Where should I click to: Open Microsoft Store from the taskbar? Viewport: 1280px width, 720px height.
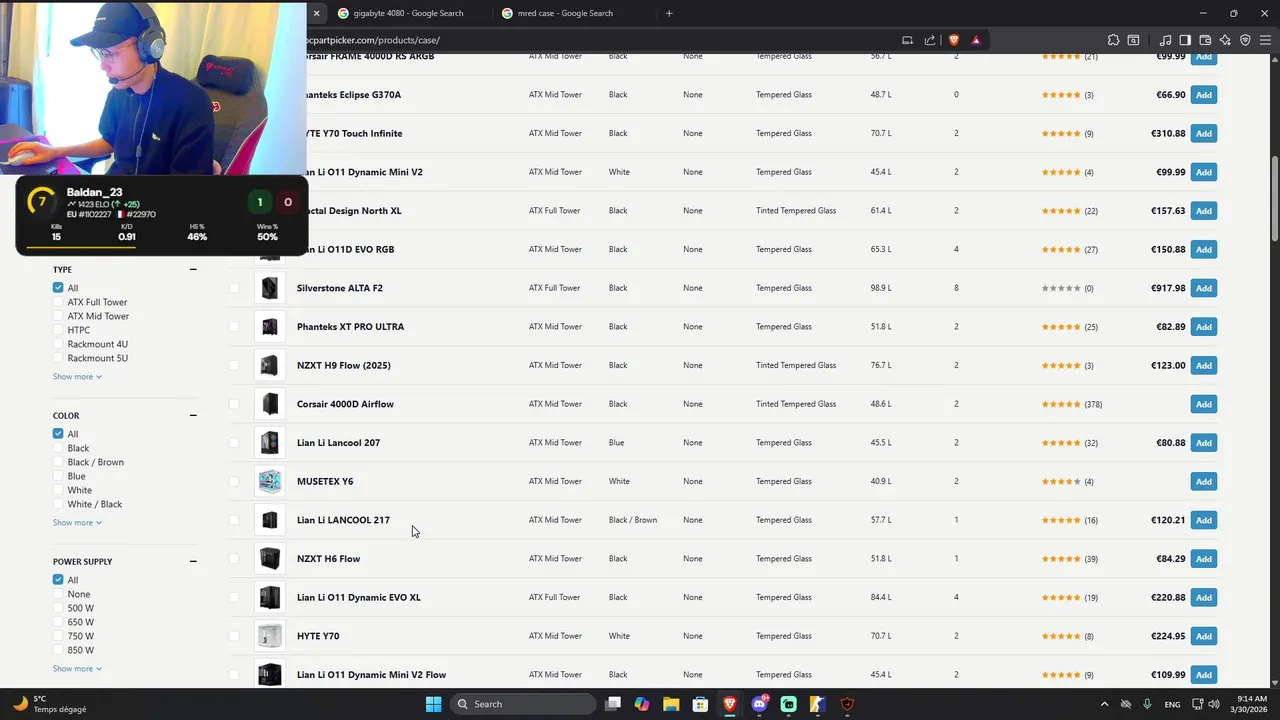(701, 704)
